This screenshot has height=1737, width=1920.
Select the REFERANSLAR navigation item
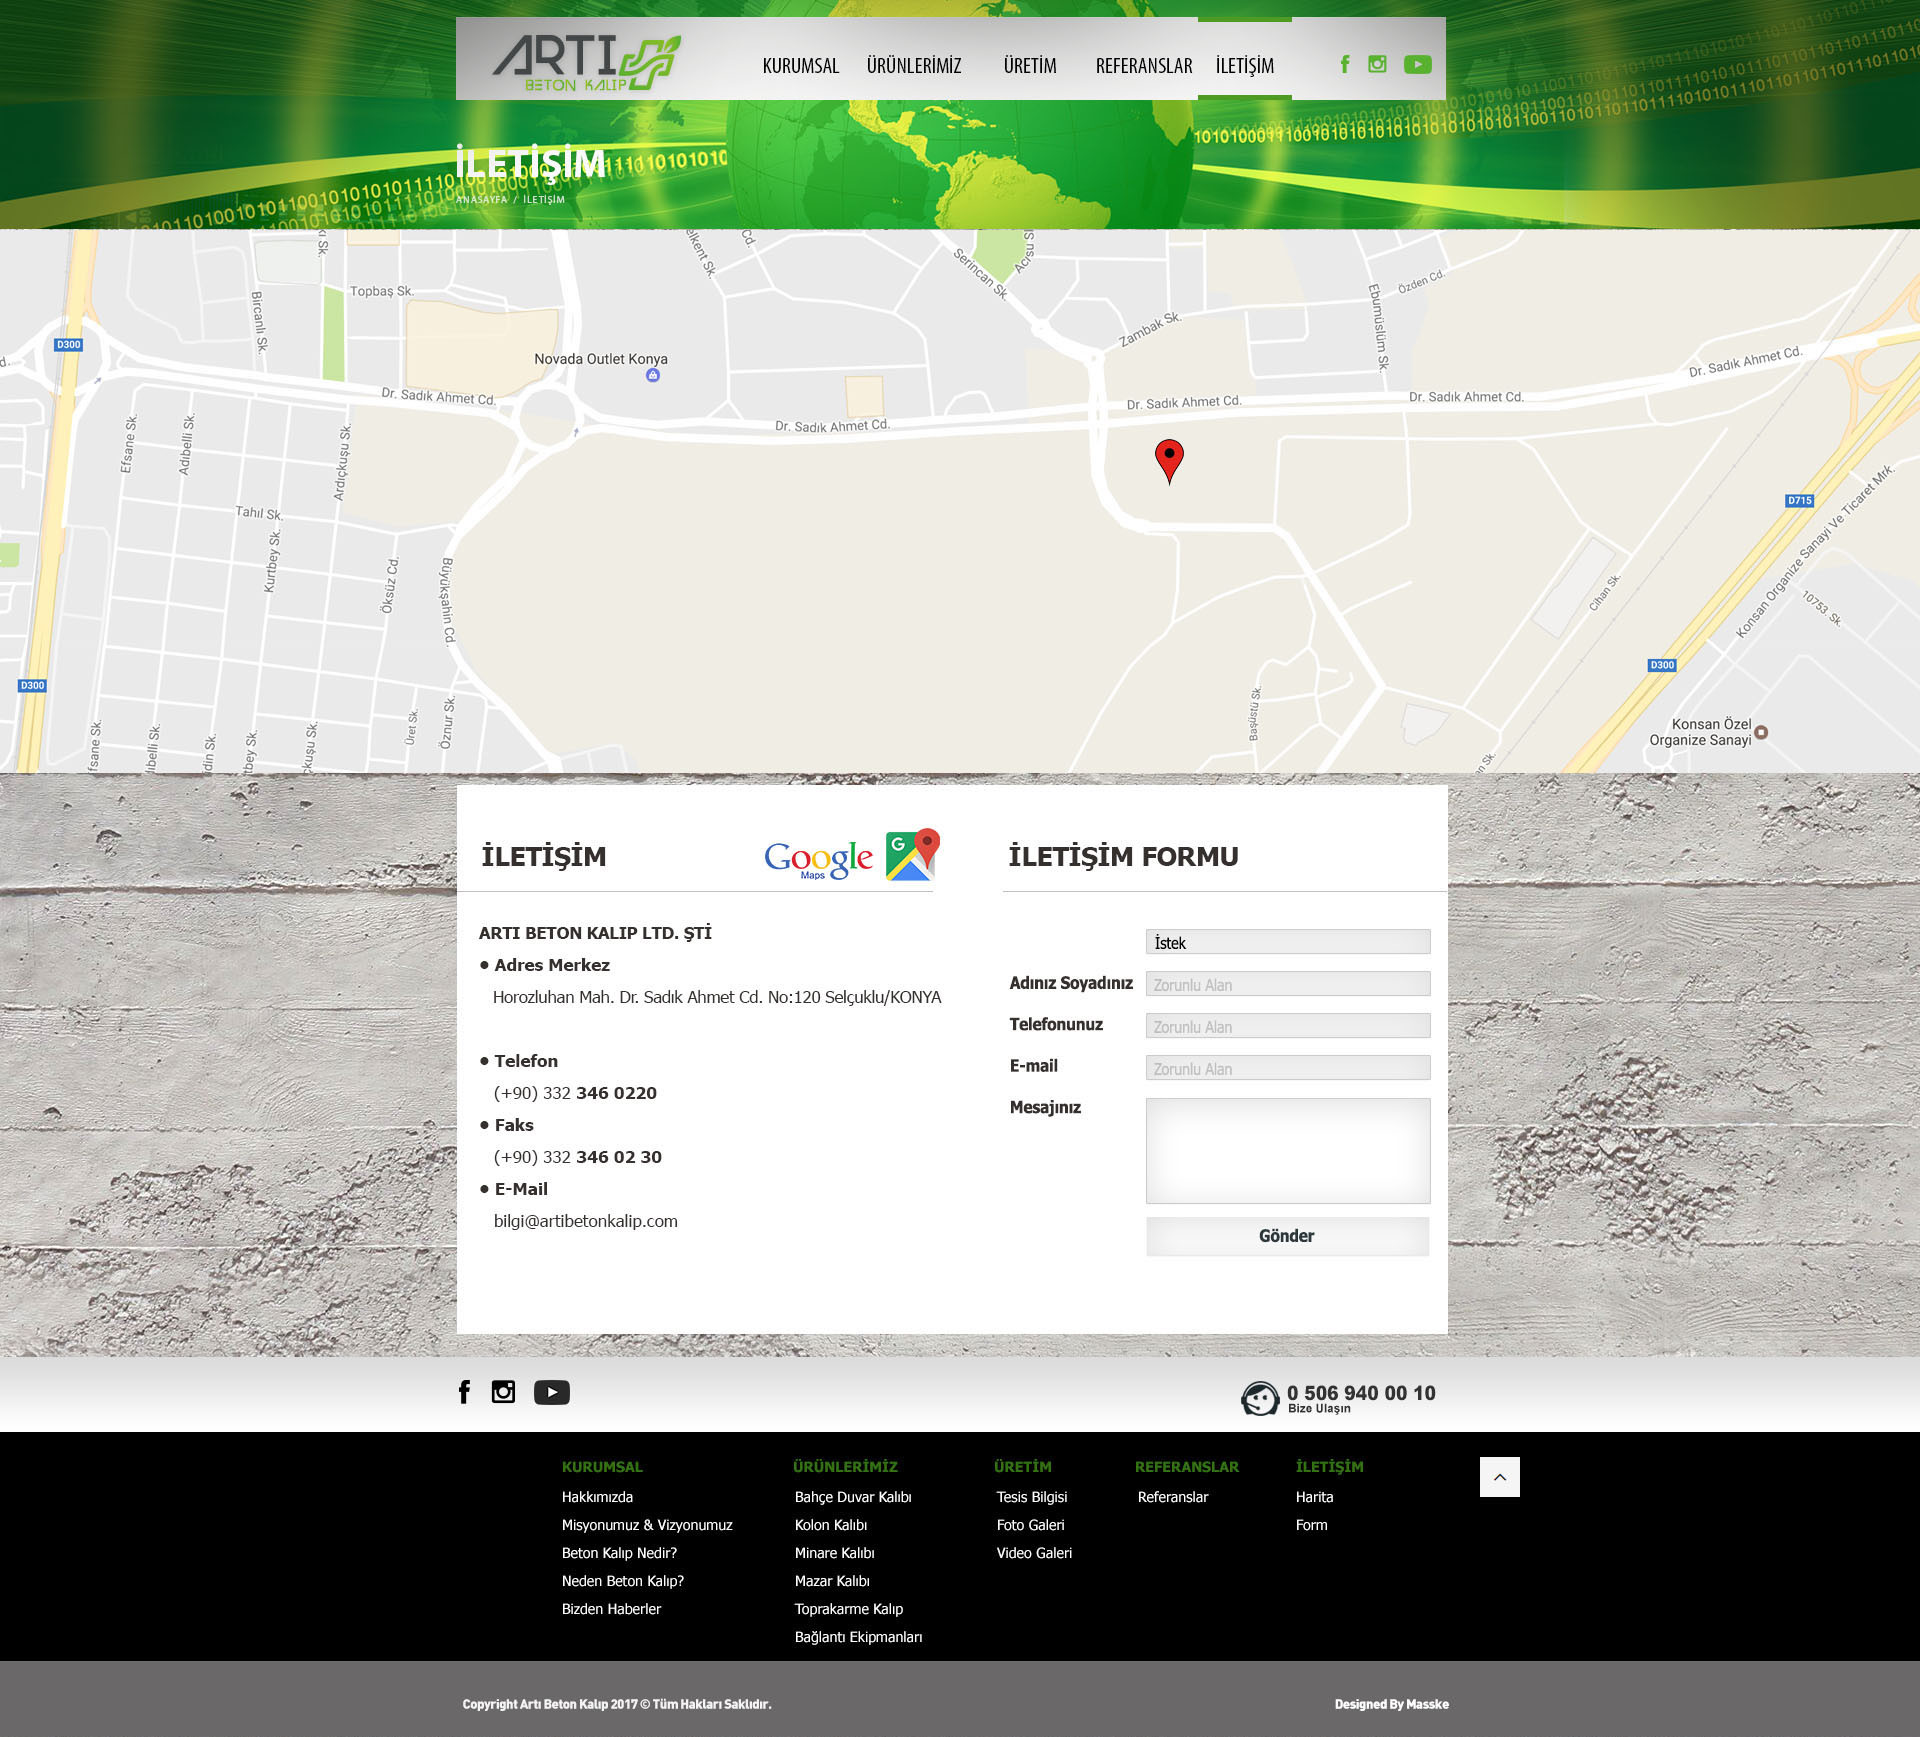point(1143,66)
